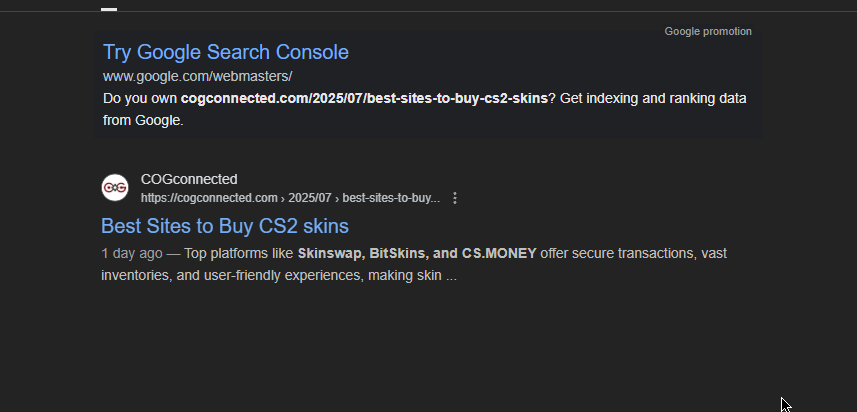Click the bold cogconnected.com/2025/07 URL text

tap(364, 98)
